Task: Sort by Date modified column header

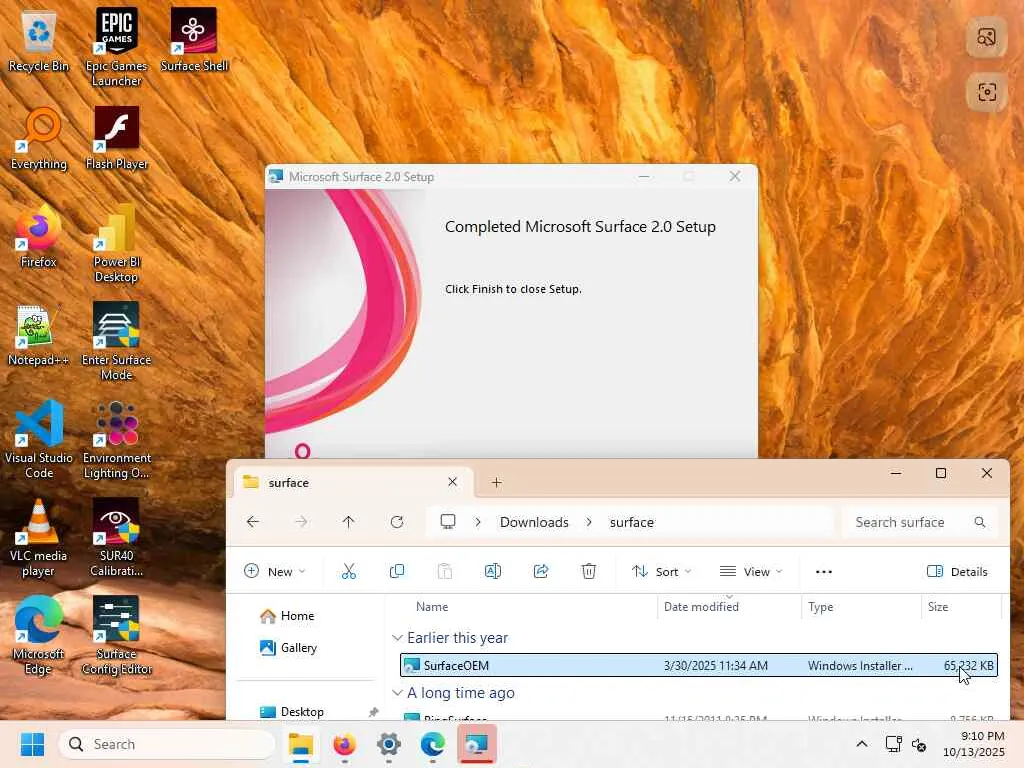Action: coord(701,607)
